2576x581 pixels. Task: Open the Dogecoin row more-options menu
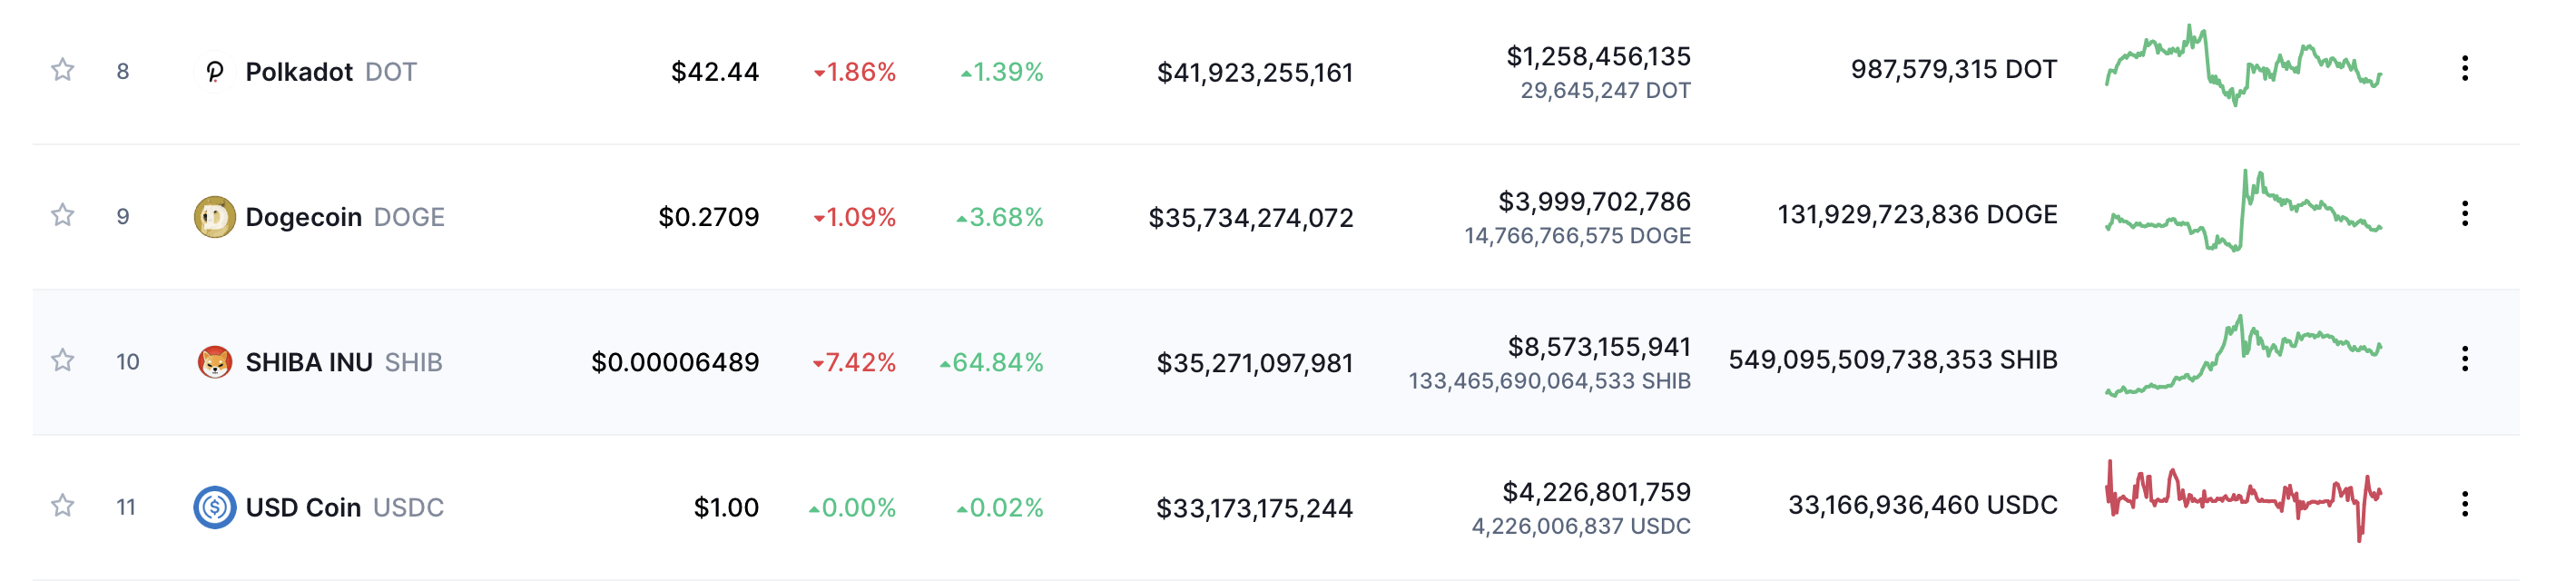point(2465,213)
